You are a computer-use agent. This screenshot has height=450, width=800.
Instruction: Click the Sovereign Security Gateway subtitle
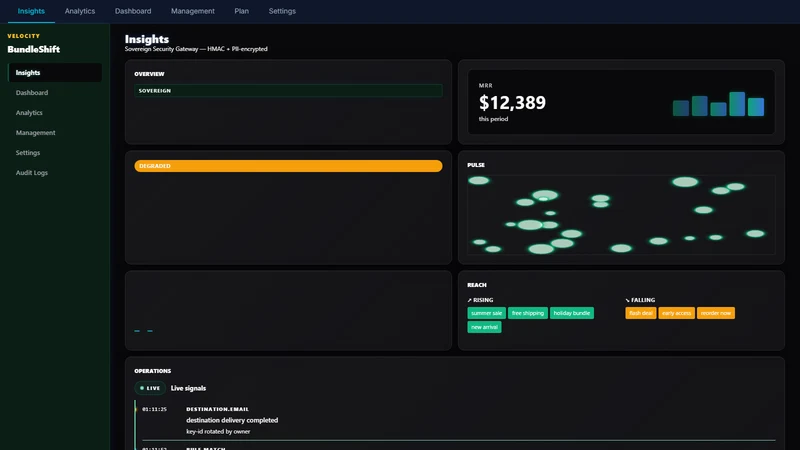click(196, 49)
